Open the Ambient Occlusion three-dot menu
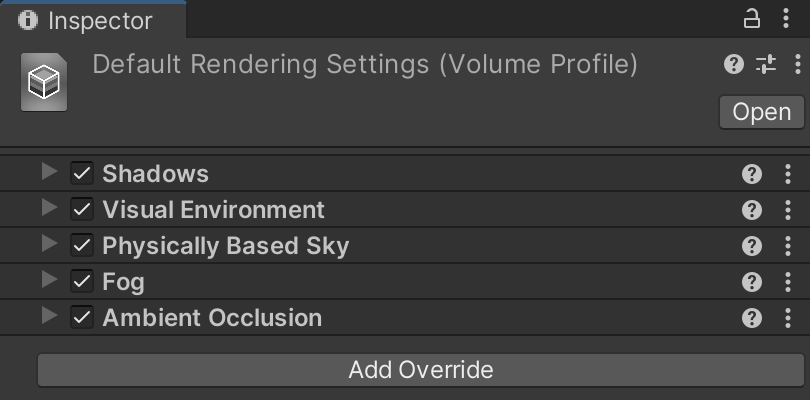Viewport: 810px width, 400px height. point(788,318)
